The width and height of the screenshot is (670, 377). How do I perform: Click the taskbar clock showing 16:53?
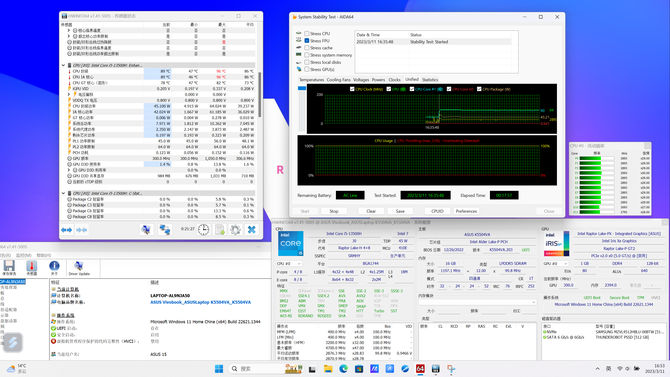[x=654, y=368]
